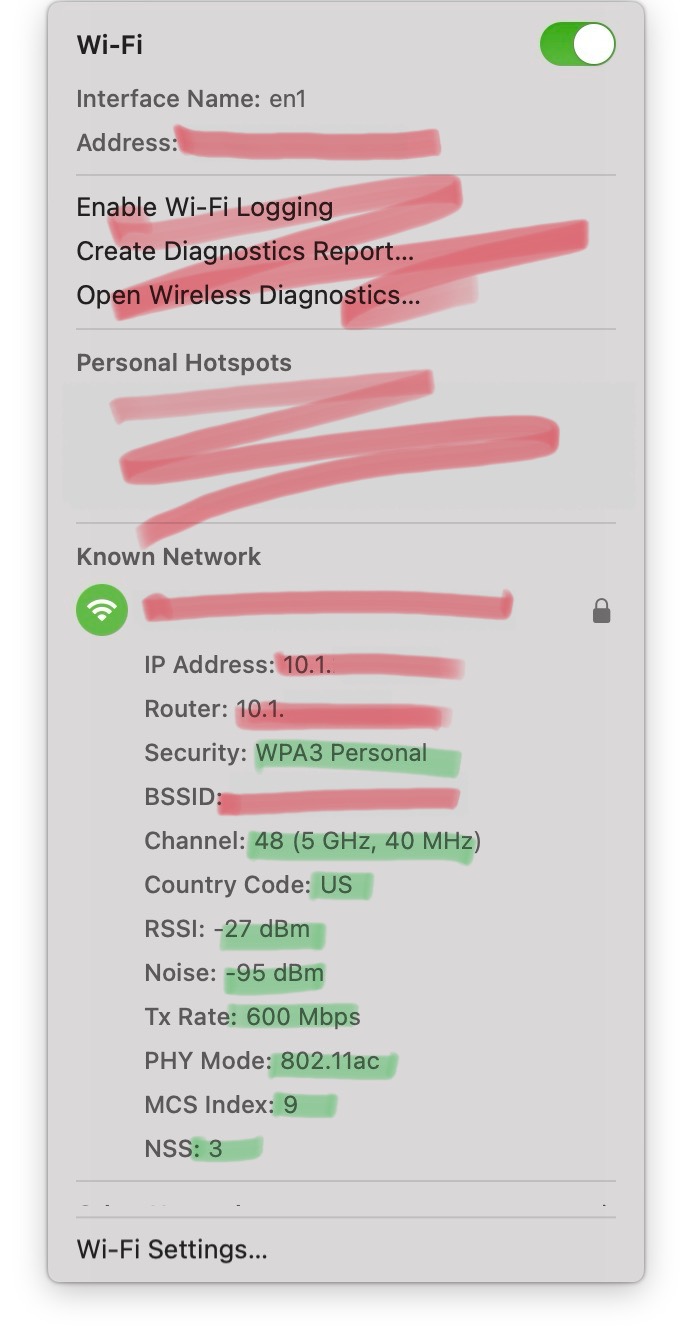Click the Personal Hotspots section header
692x1338 pixels.
click(x=184, y=362)
